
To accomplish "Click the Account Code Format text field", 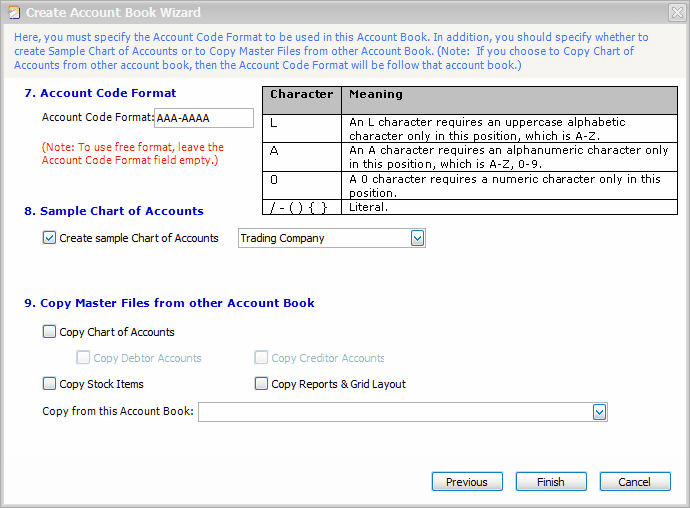I will [x=204, y=118].
